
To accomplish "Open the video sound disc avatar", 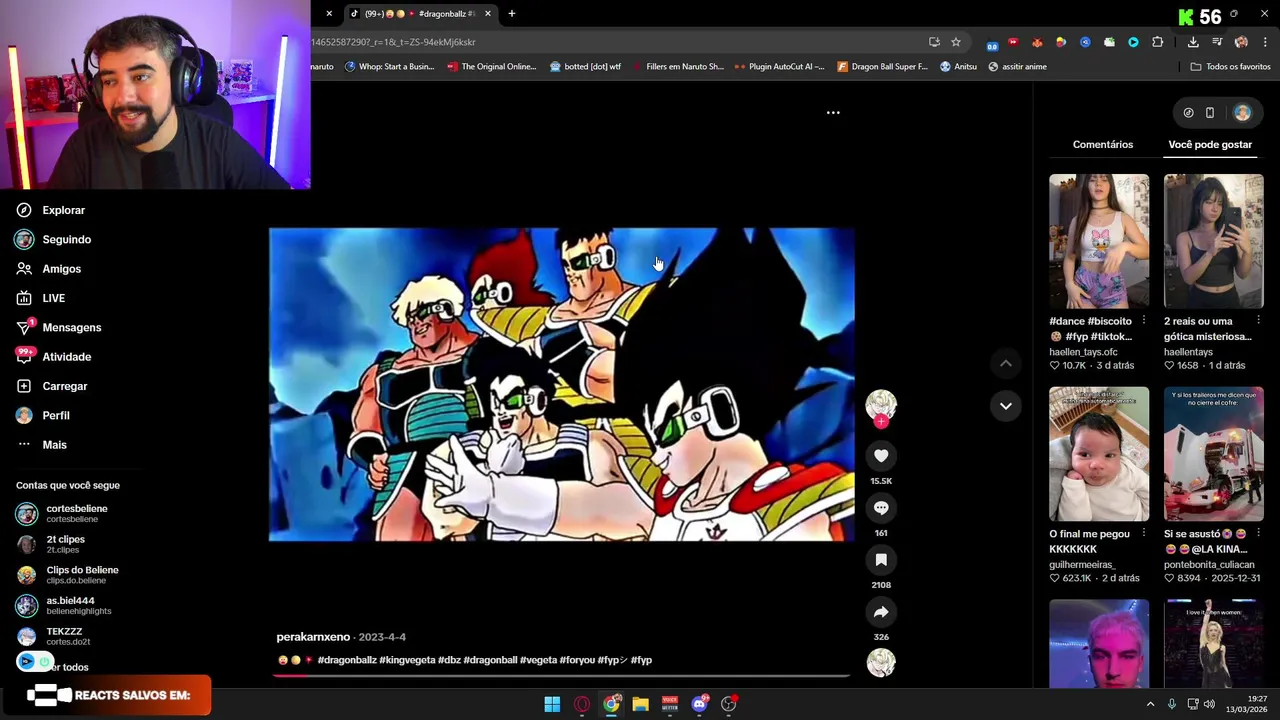I will [881, 663].
